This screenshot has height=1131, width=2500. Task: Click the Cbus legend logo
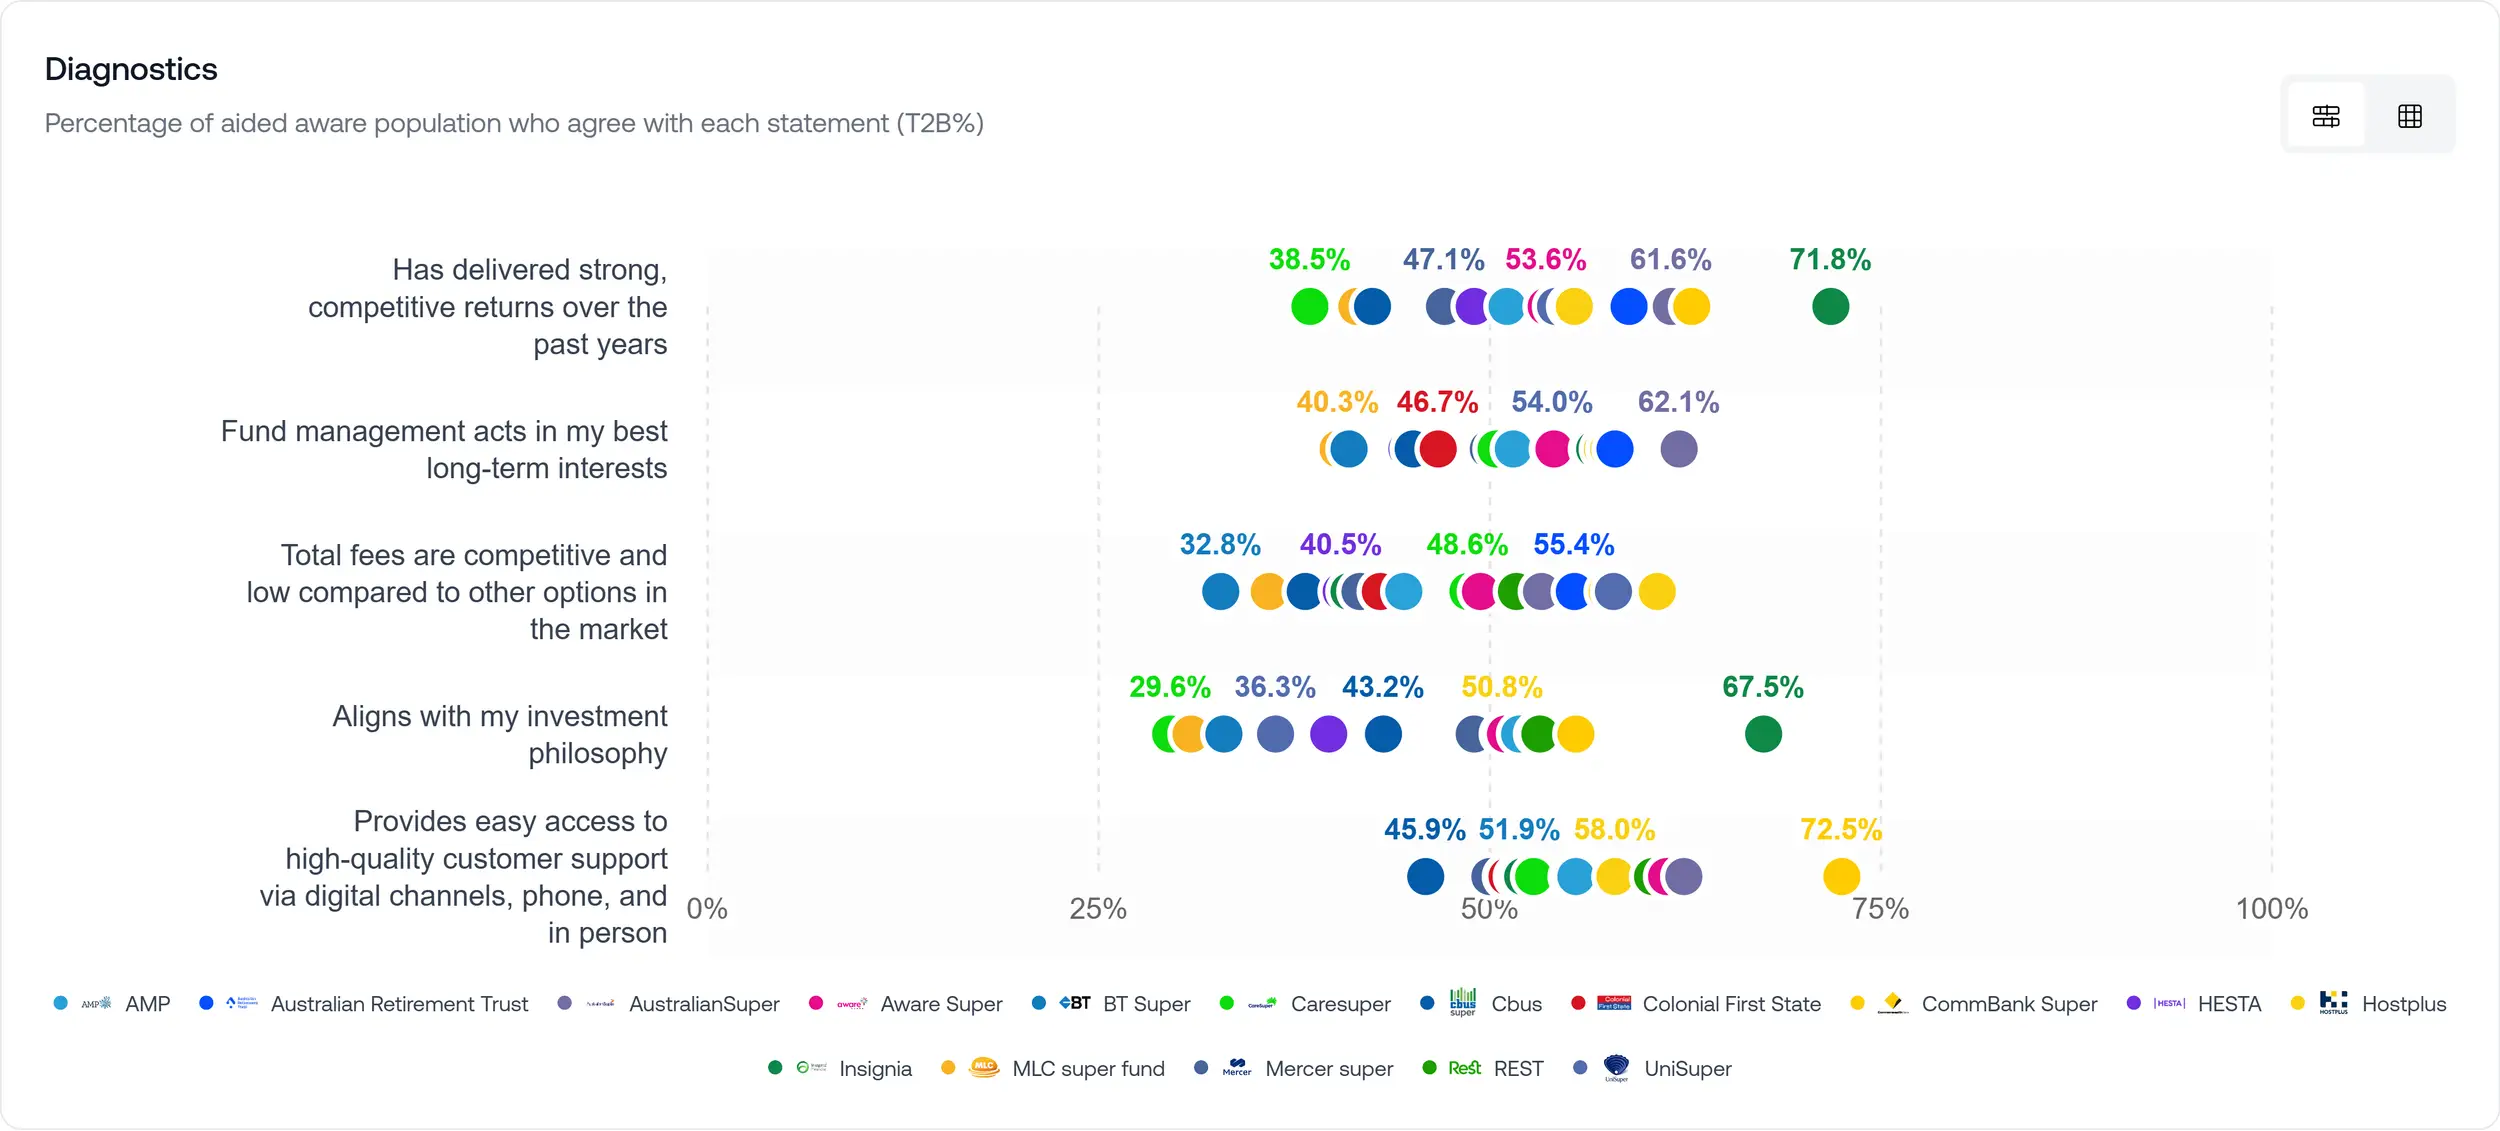tap(1463, 1002)
